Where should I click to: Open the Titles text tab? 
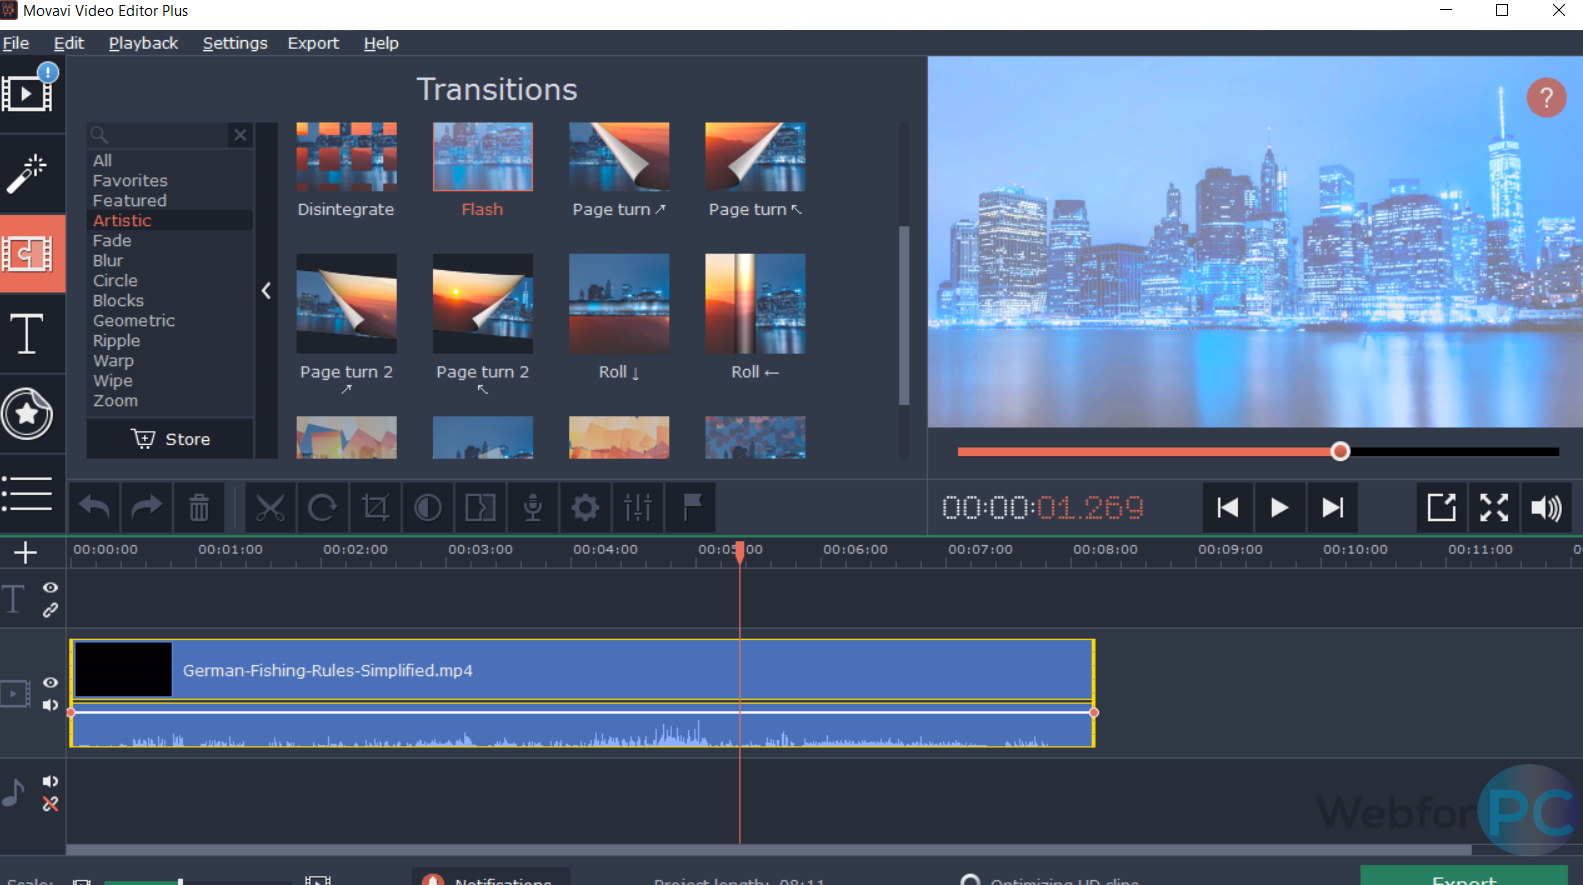tap(27, 334)
